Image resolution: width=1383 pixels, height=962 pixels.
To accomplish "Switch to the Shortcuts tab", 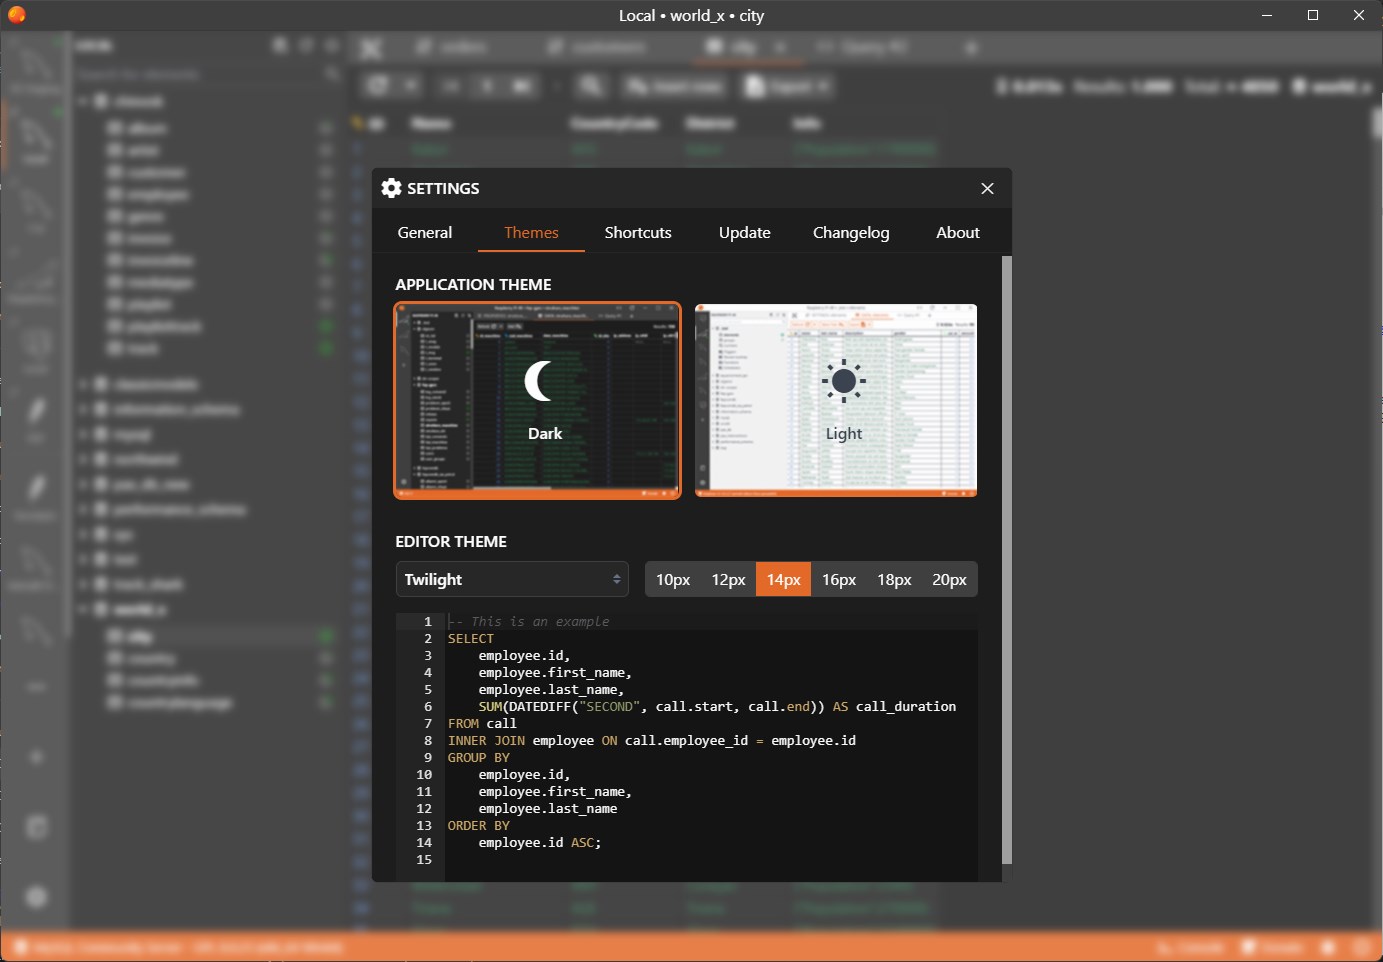I will point(638,233).
